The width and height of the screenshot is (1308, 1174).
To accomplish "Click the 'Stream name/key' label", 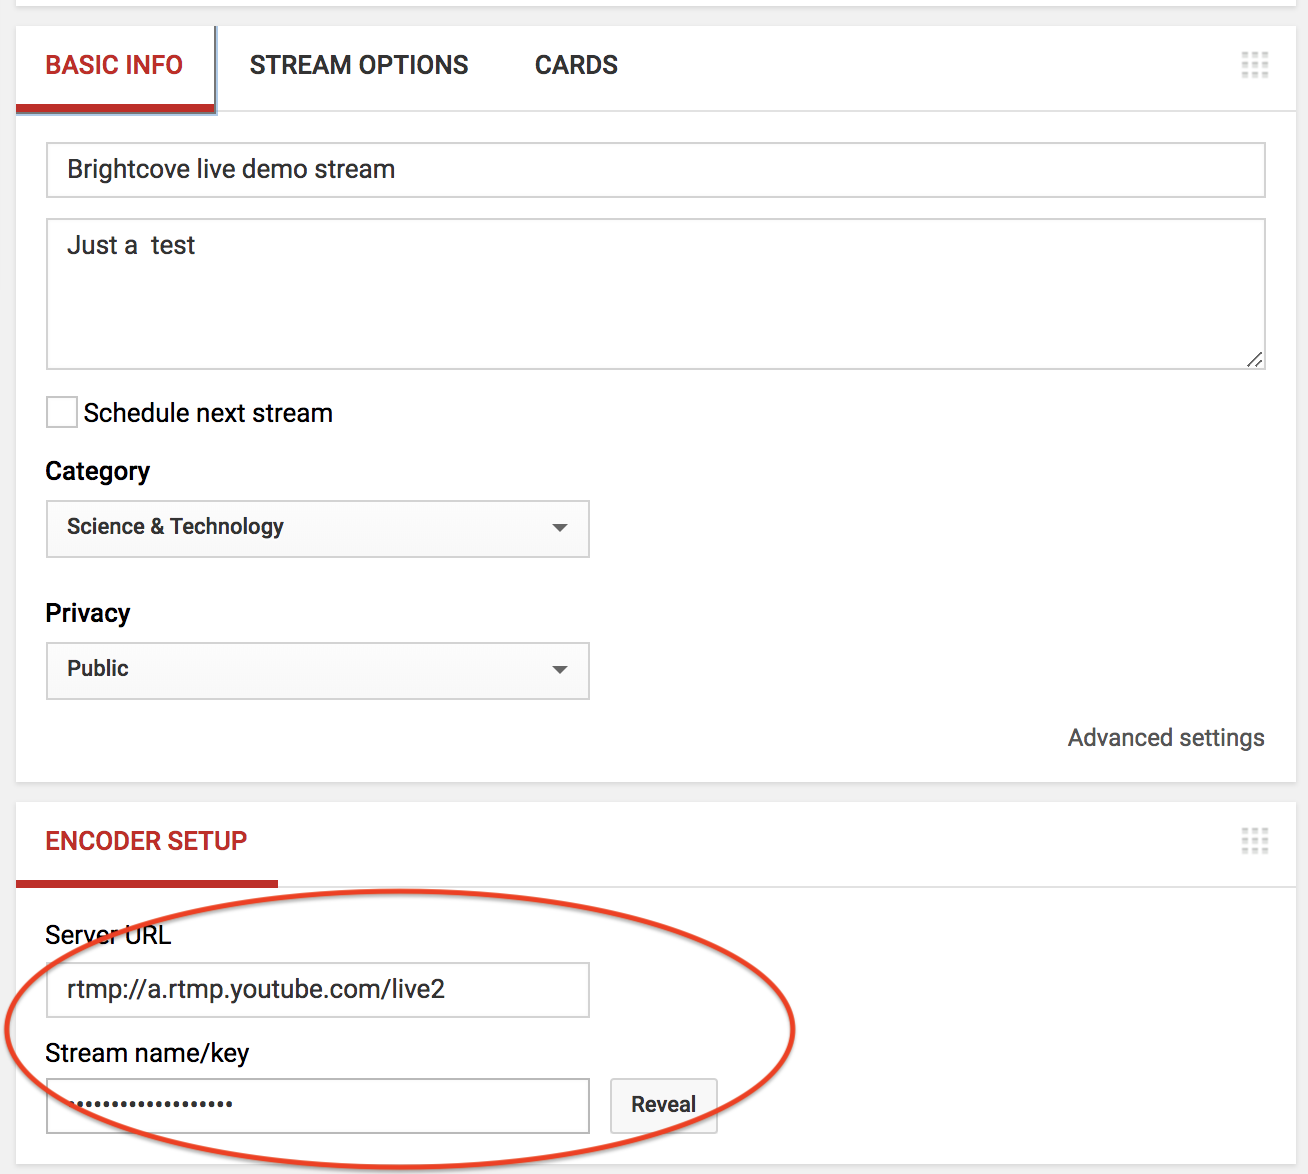I will 147,1053.
